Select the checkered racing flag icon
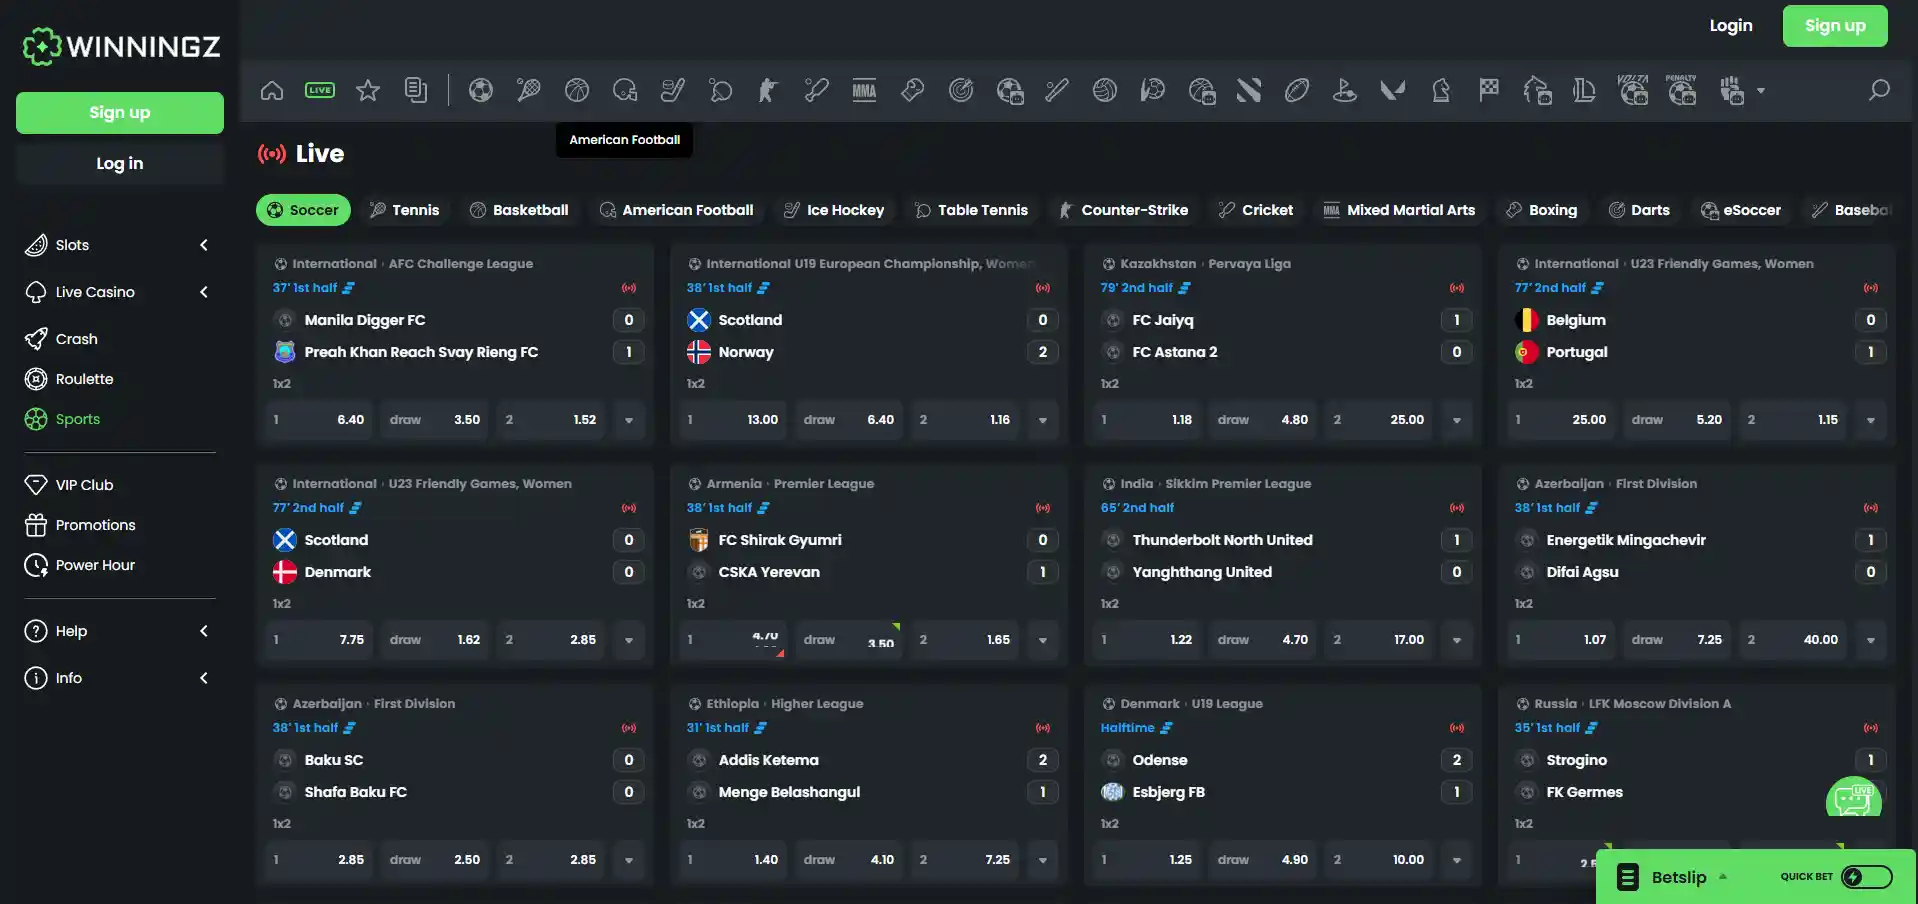The image size is (1918, 904). (1489, 91)
